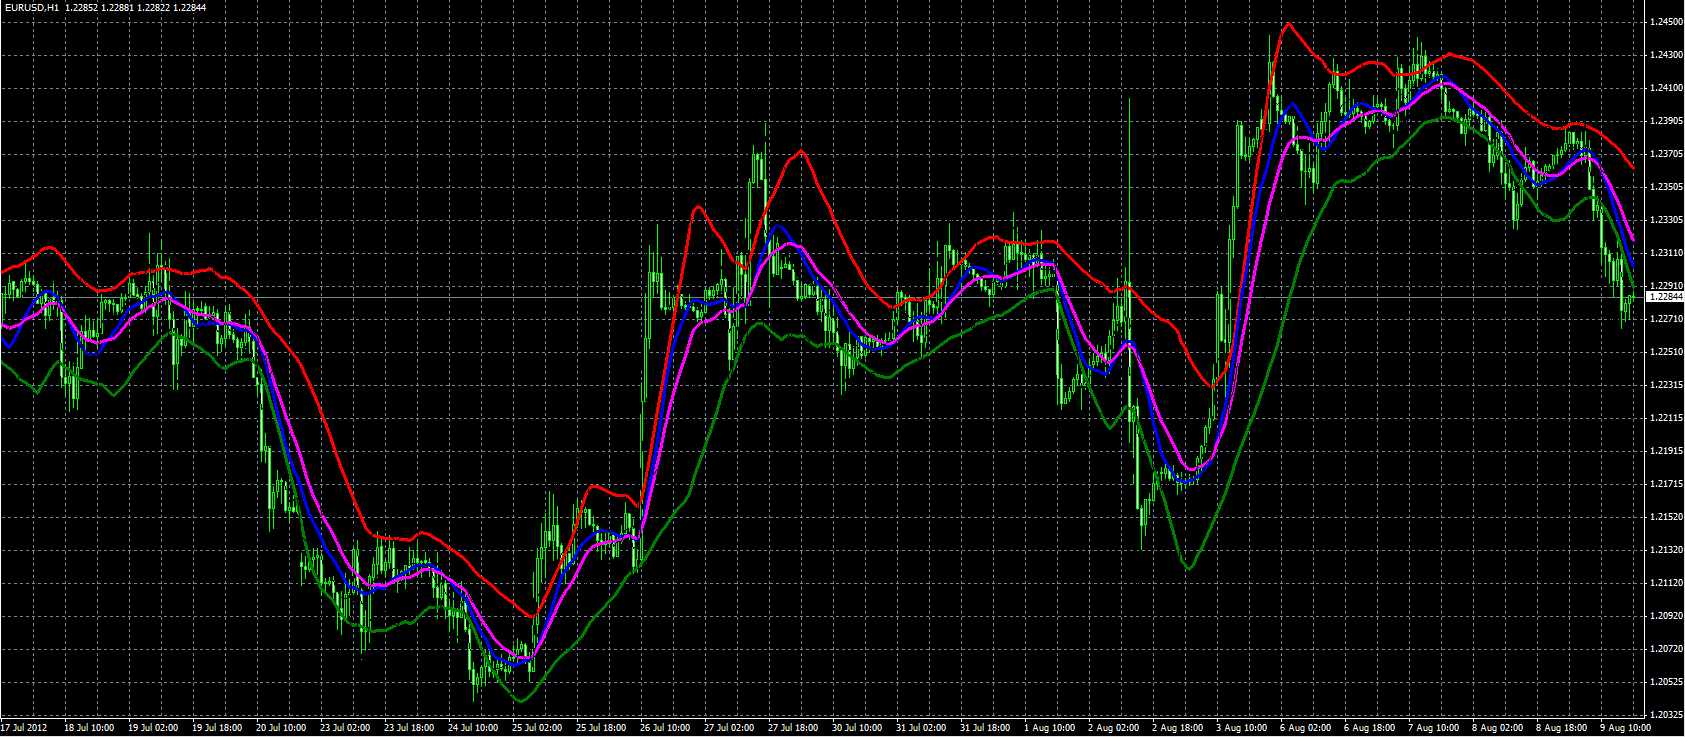Select the 17 Jul 2012 time label
Image resolution: width=1685 pixels, height=737 pixels.
24,728
